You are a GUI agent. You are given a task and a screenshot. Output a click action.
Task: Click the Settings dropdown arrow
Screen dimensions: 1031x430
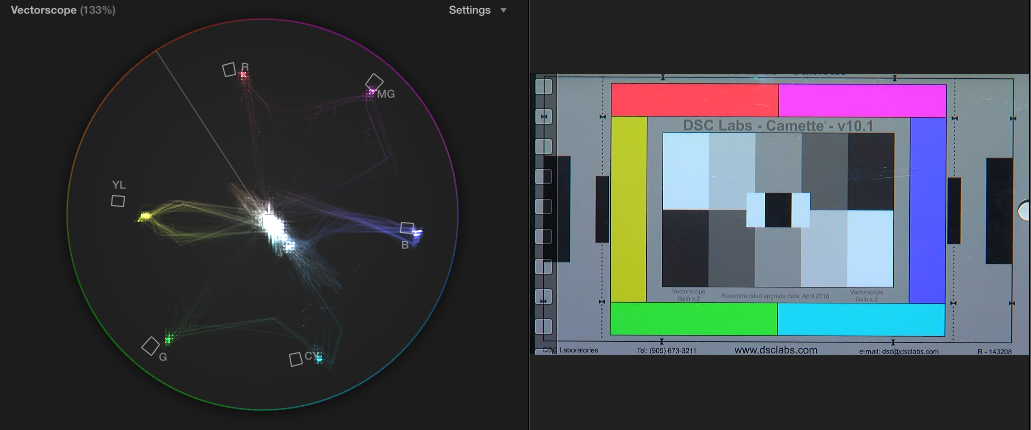[503, 10]
